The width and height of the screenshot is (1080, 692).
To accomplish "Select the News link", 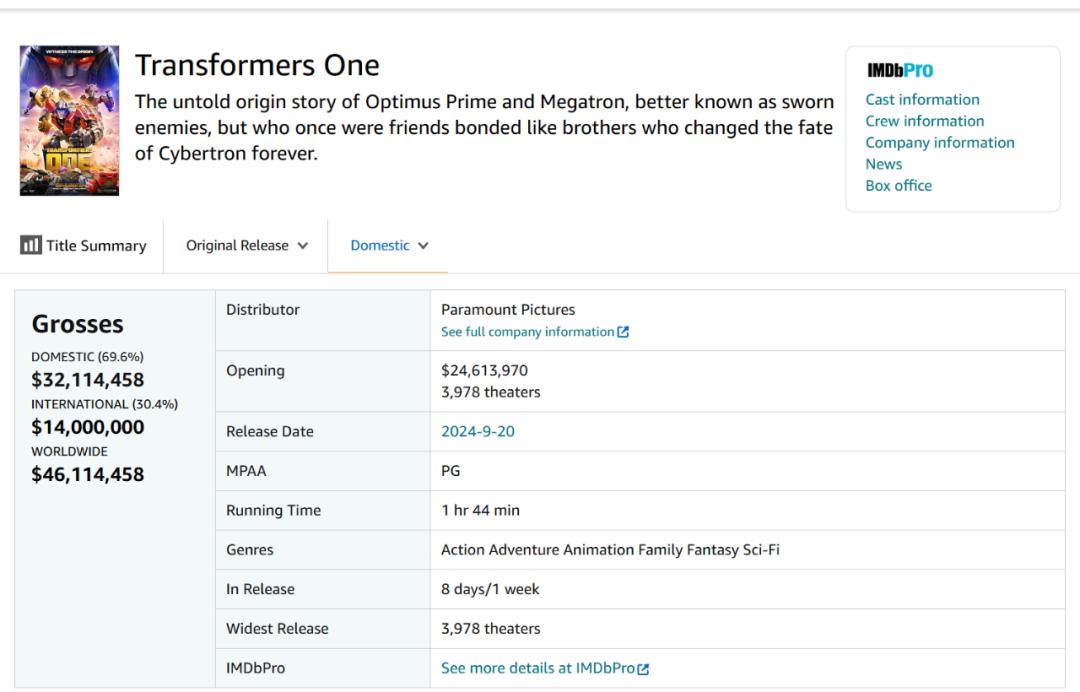I will click(883, 164).
